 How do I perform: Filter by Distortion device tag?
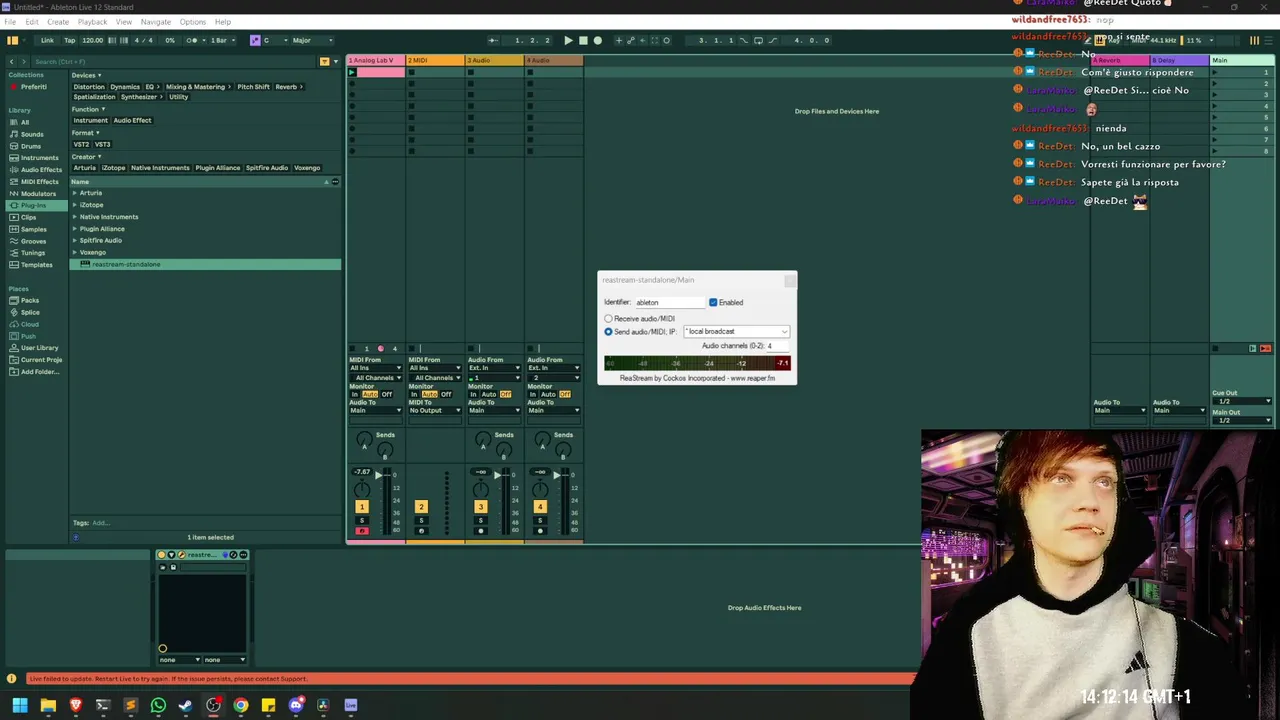89,87
